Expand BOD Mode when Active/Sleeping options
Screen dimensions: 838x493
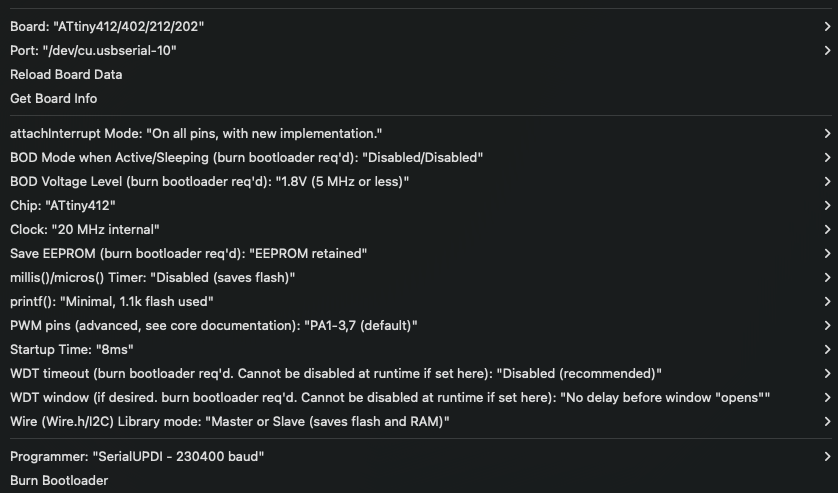pos(246,157)
